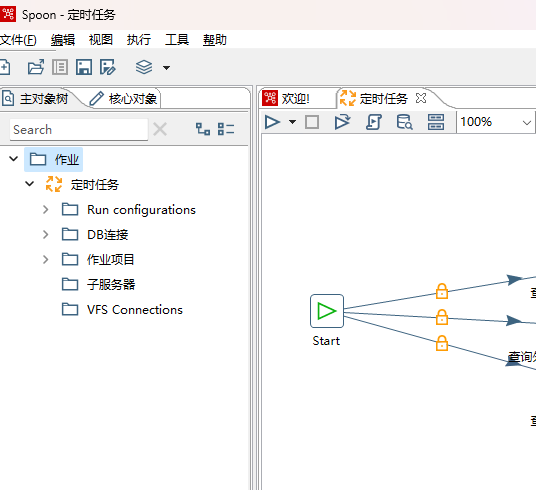Click the top hop lock icon

point(442,291)
